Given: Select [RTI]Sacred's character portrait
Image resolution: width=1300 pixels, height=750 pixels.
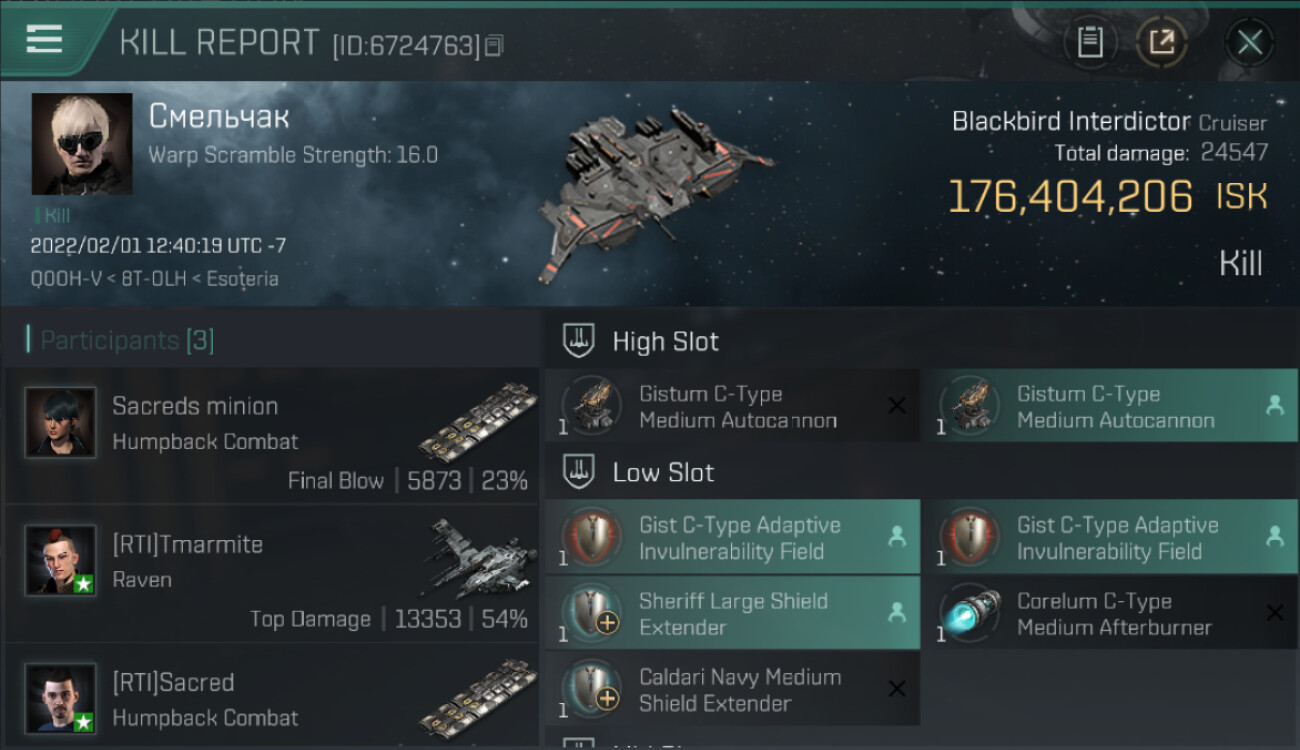Looking at the screenshot, I should 61,698.
